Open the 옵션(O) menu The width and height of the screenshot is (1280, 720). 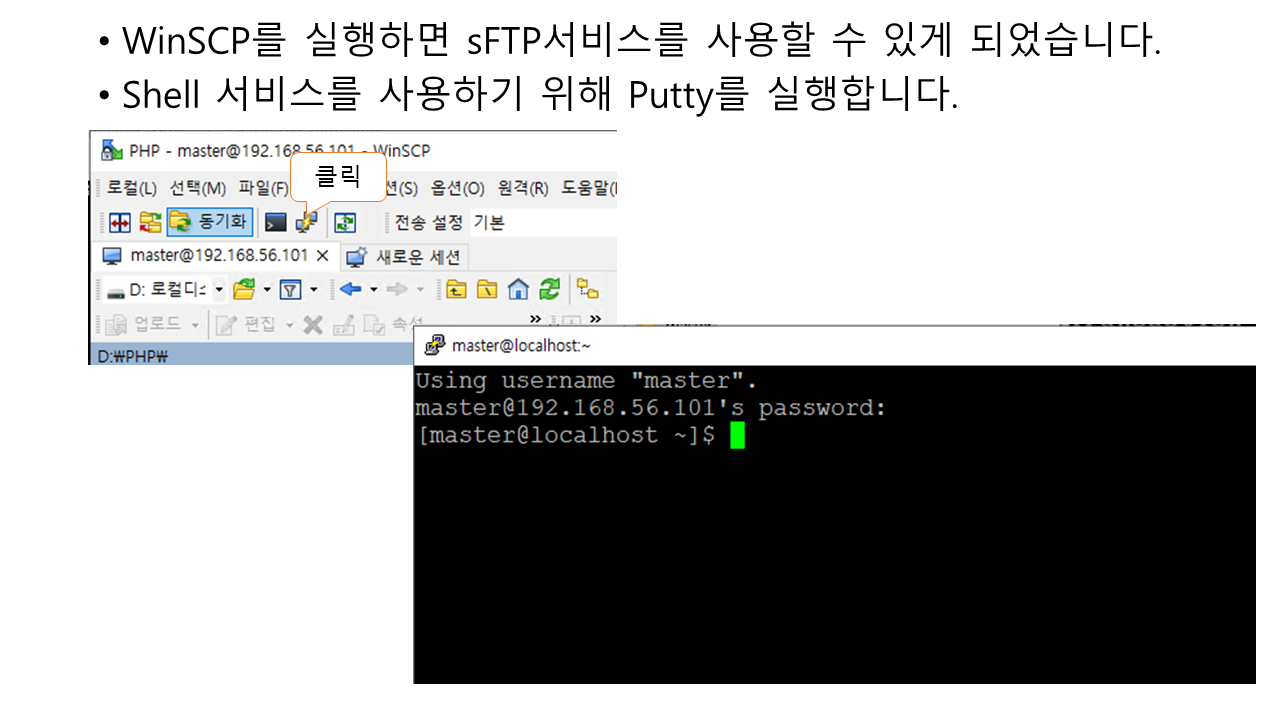(x=457, y=188)
